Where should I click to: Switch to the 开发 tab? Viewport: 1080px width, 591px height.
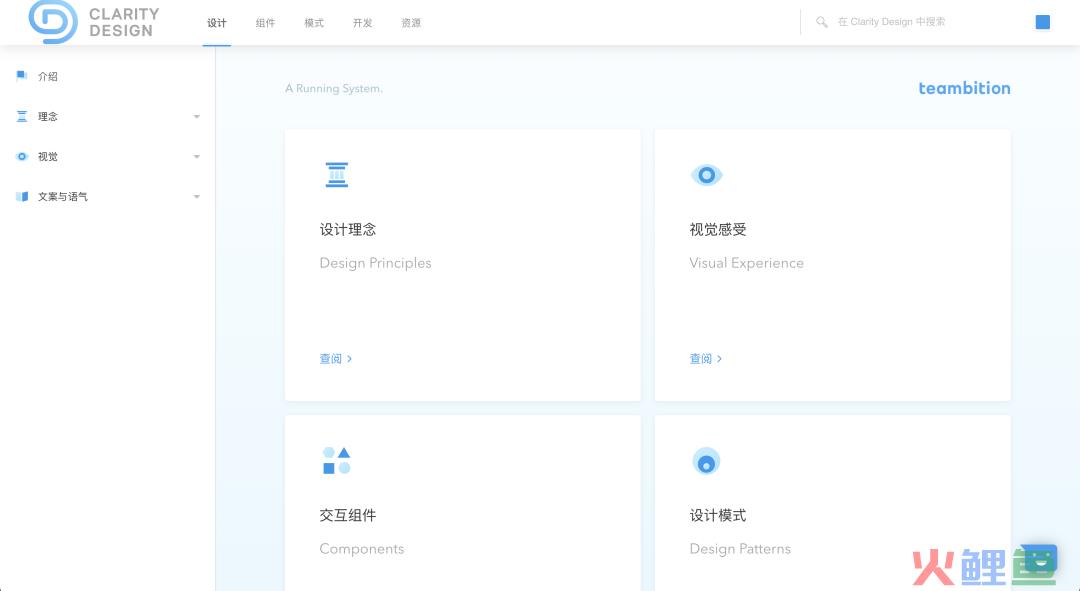pyautogui.click(x=362, y=23)
